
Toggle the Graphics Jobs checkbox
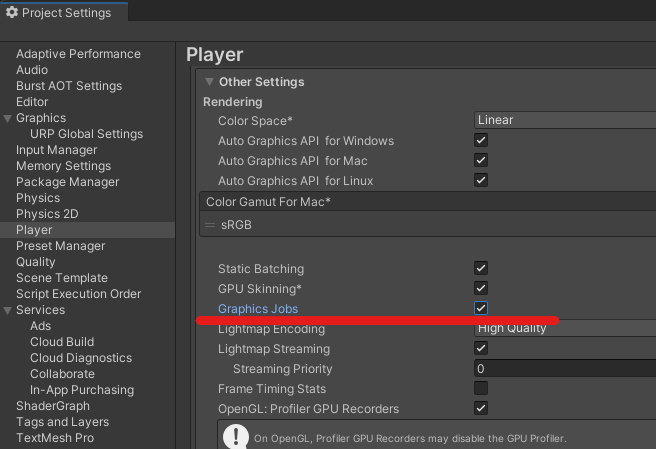tap(481, 308)
